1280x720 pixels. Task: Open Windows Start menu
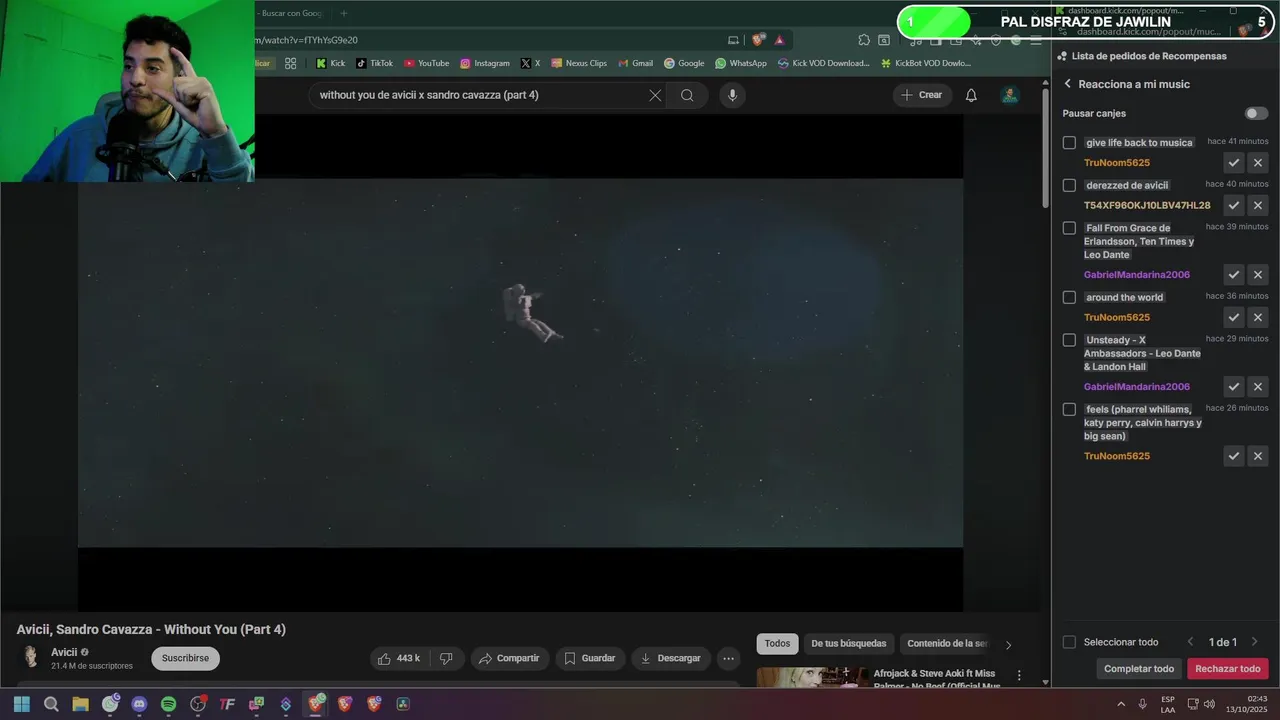(22, 704)
